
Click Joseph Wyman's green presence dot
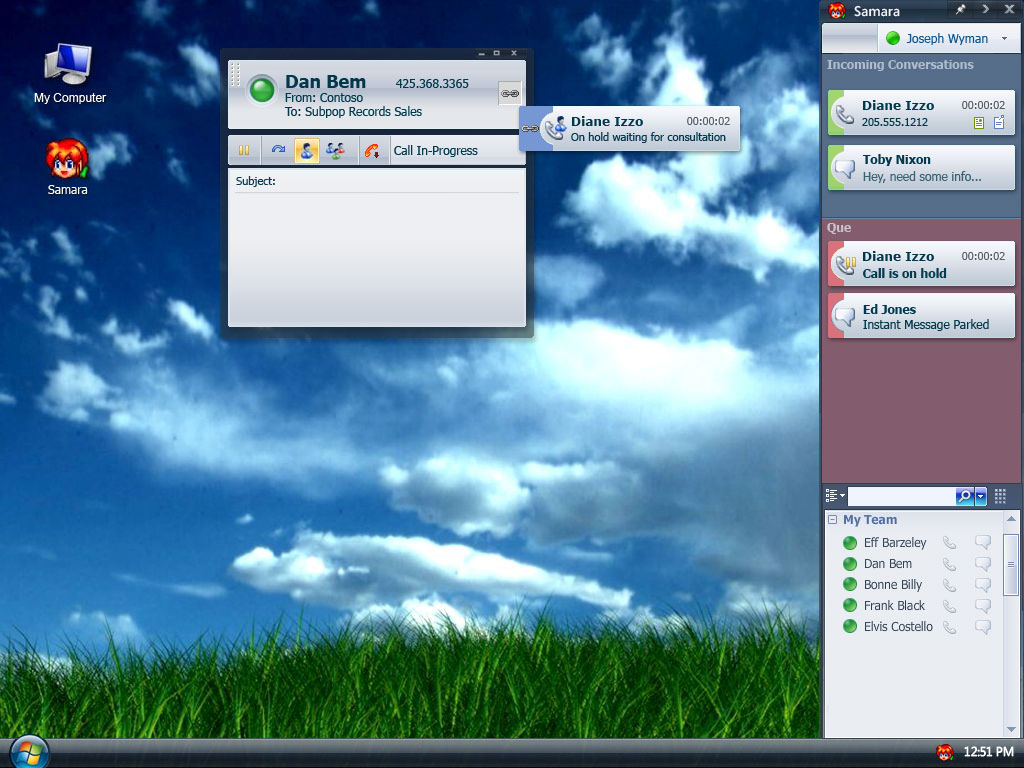click(893, 39)
